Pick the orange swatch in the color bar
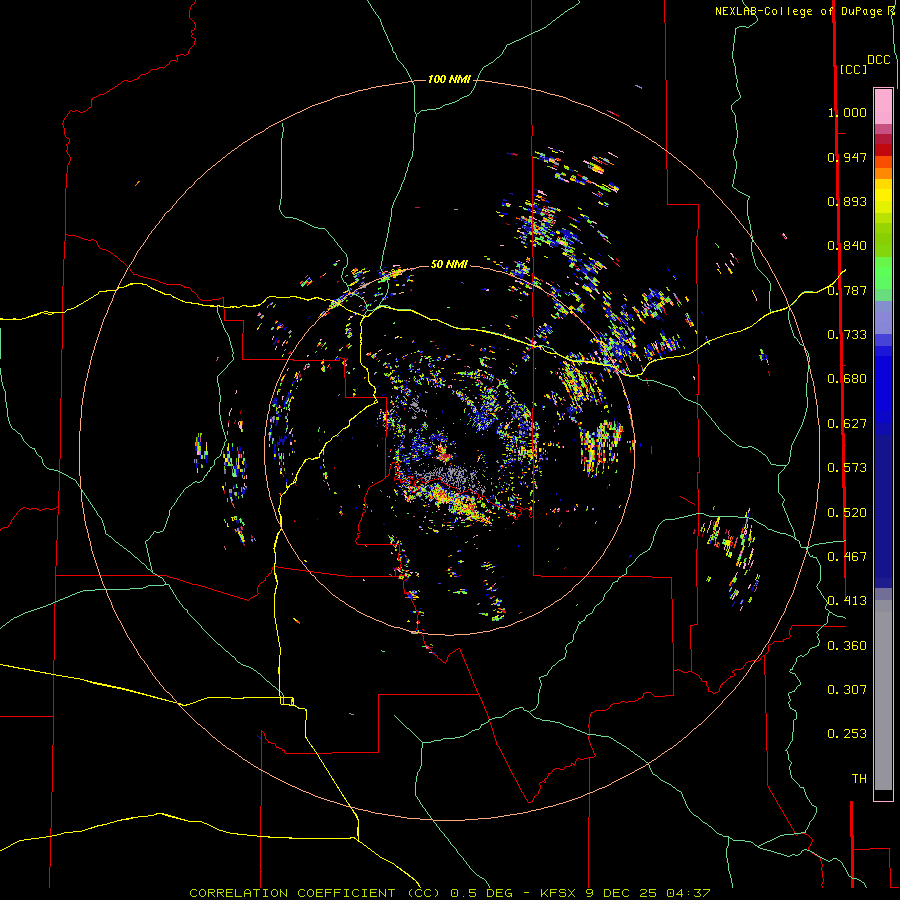 [x=883, y=173]
